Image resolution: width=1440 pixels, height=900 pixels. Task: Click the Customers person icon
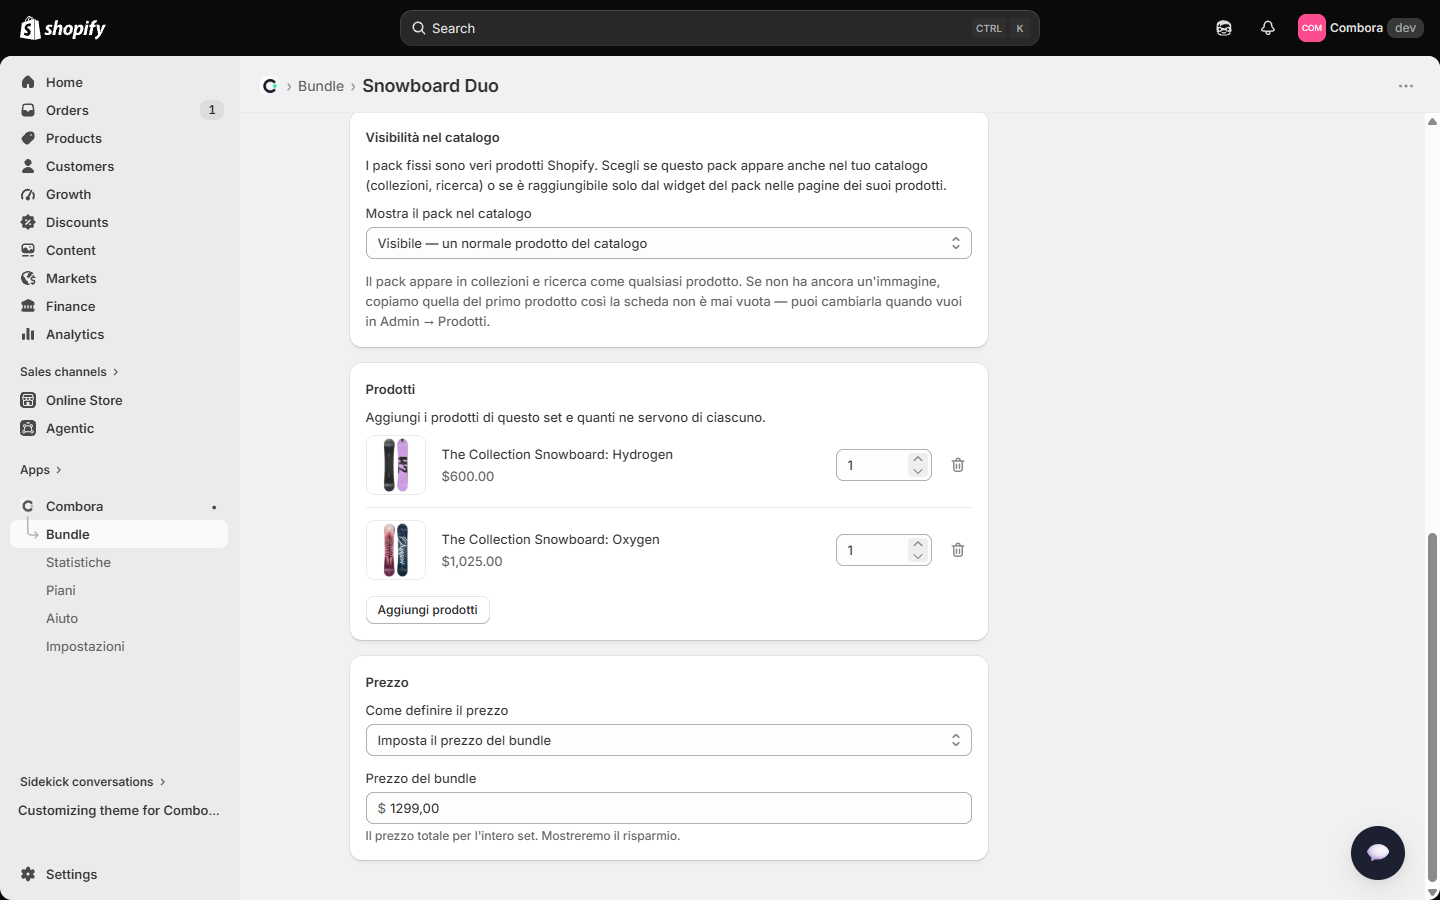tap(28, 166)
